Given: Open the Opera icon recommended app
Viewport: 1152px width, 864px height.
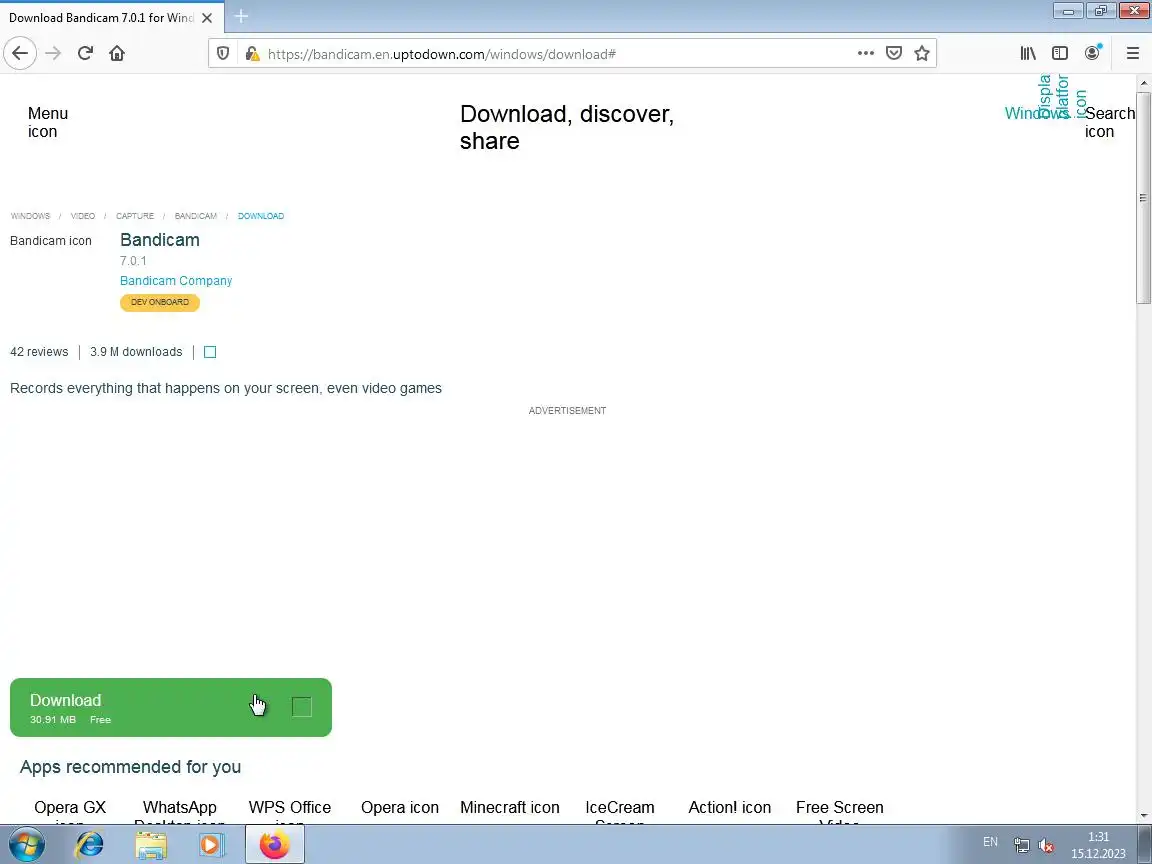Looking at the screenshot, I should point(400,807).
